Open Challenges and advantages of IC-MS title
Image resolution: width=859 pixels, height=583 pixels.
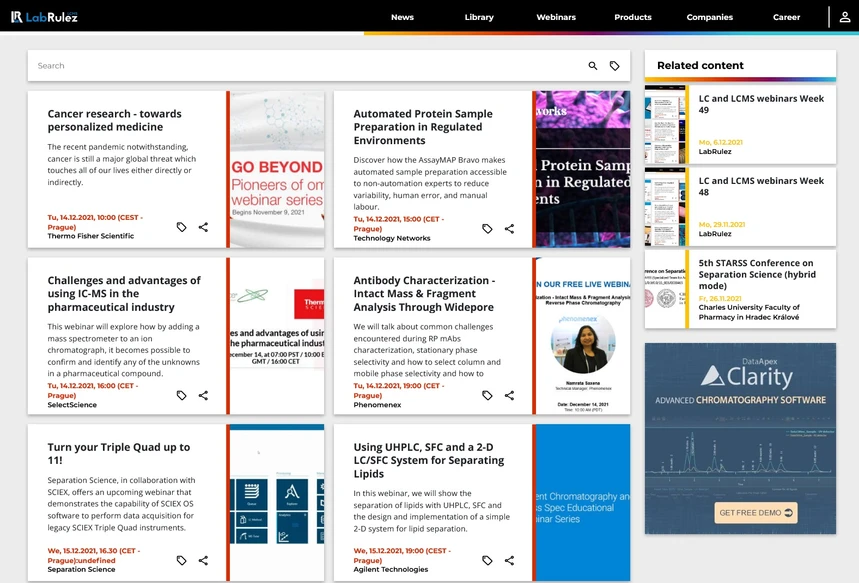(124, 294)
